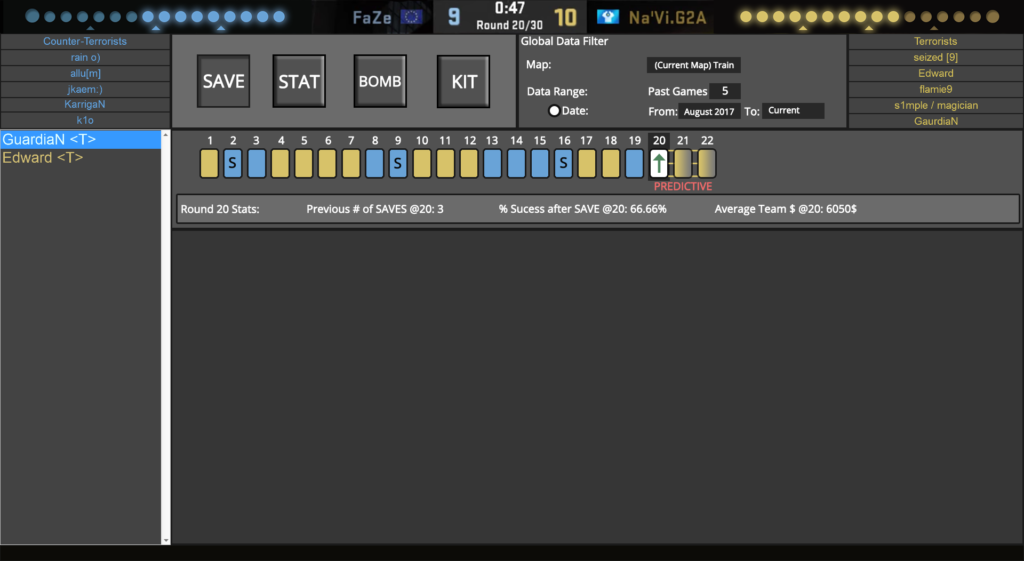
Task: Select round 6 marker
Action: tap(327, 163)
